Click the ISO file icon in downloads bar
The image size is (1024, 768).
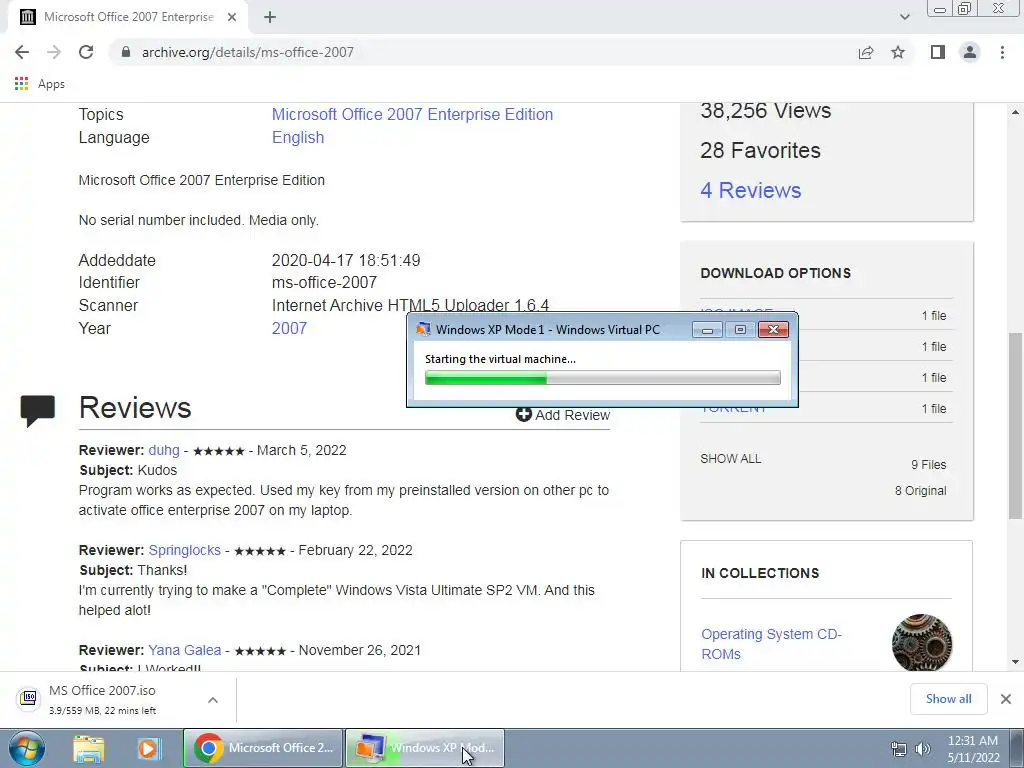pyautogui.click(x=28, y=698)
